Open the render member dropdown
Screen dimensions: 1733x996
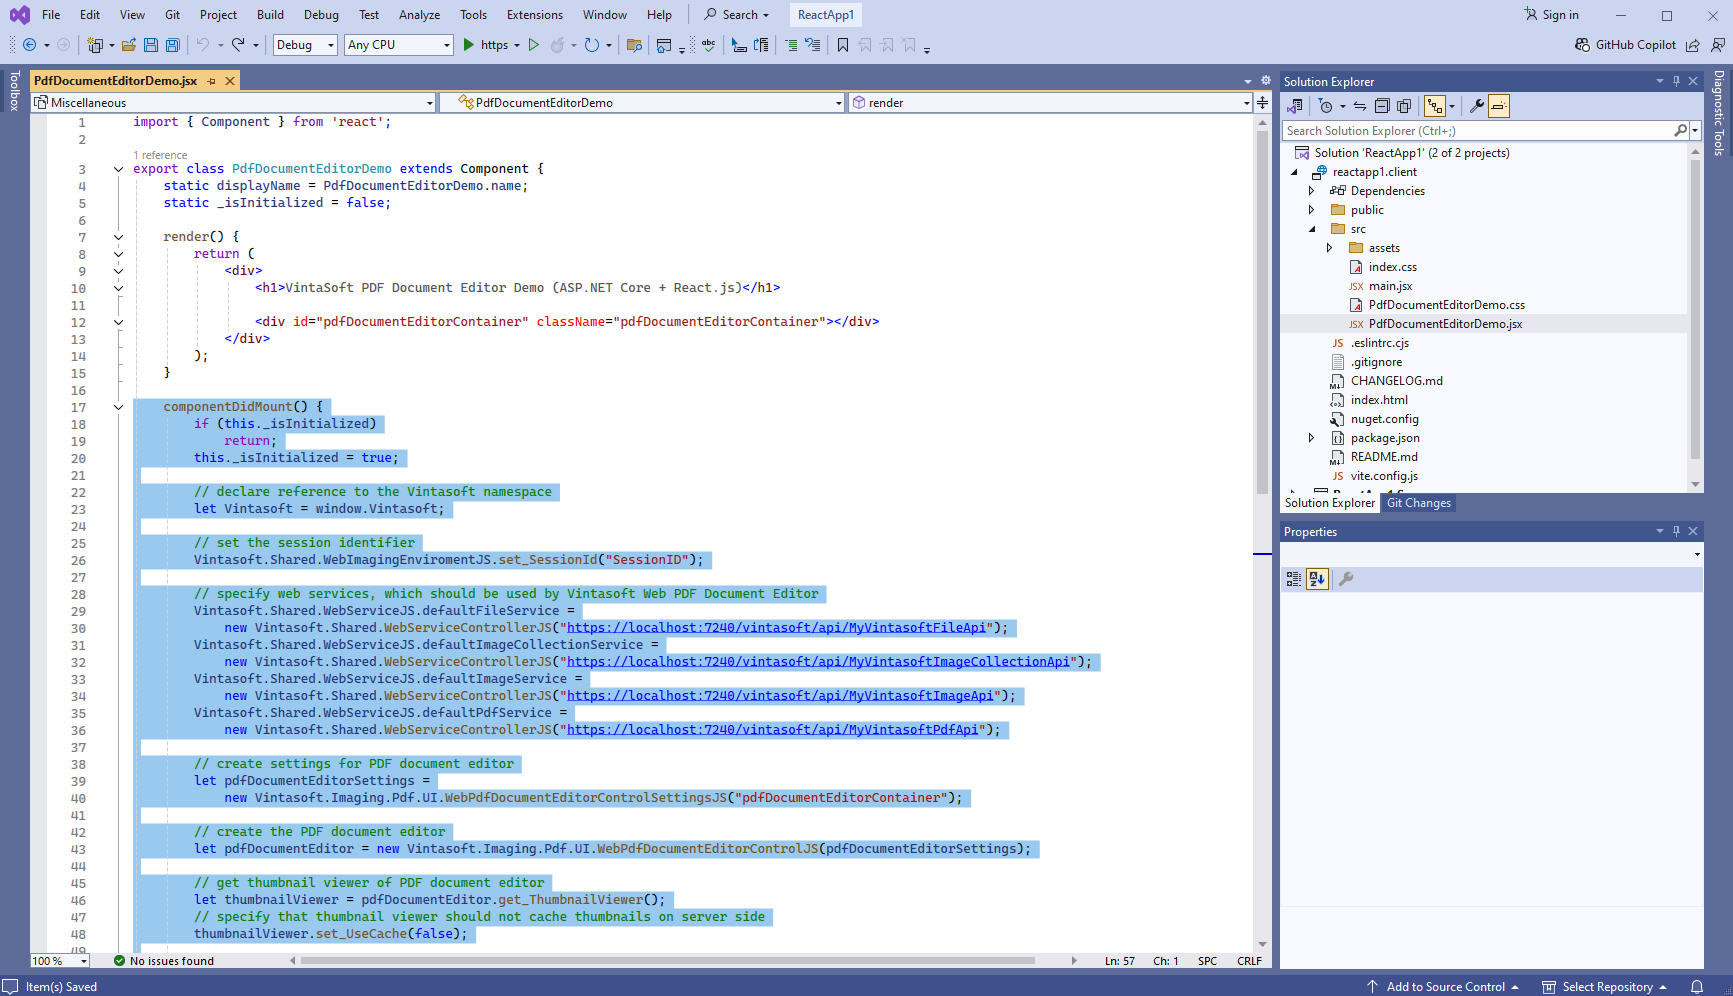click(1051, 102)
